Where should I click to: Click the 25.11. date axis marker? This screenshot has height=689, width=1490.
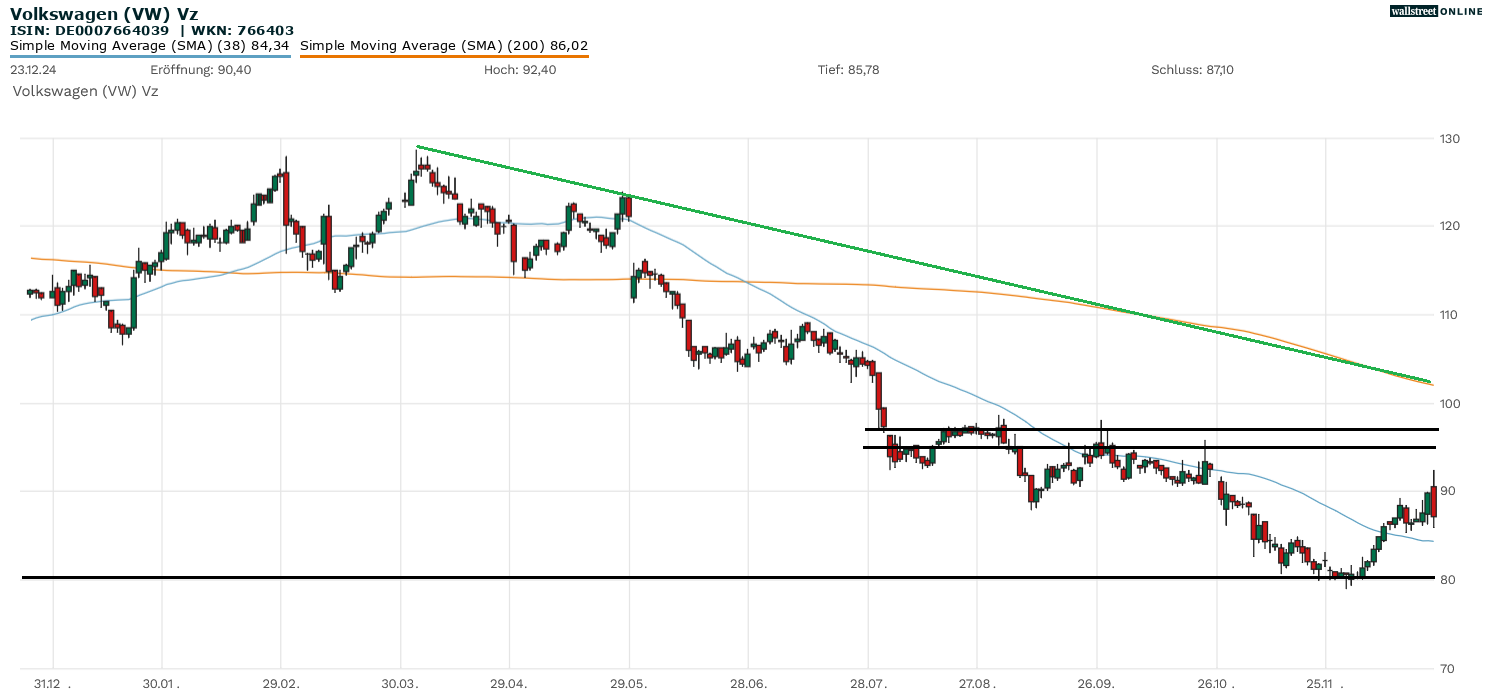click(x=1325, y=685)
